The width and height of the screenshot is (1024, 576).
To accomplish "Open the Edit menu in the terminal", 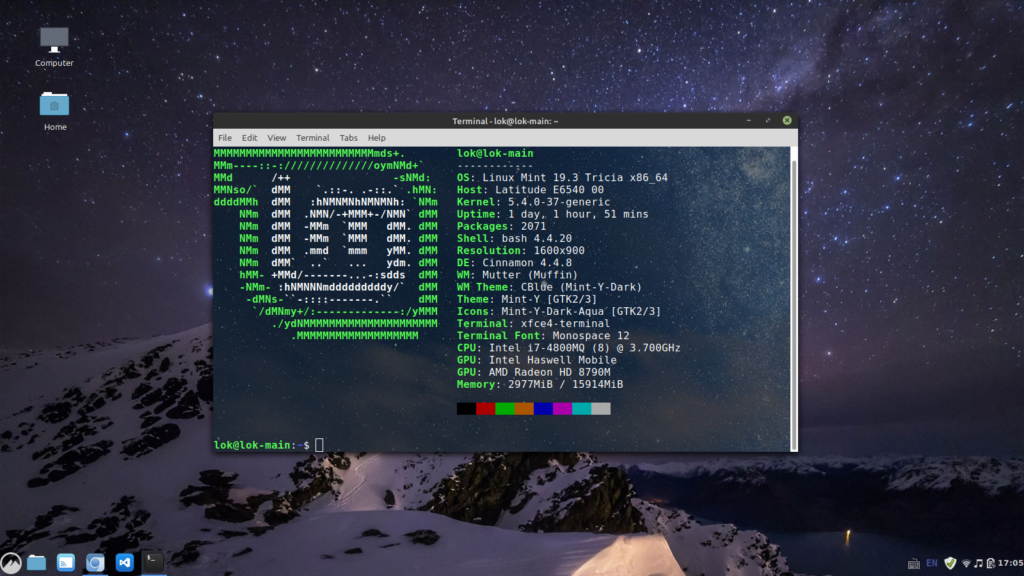I will [249, 138].
